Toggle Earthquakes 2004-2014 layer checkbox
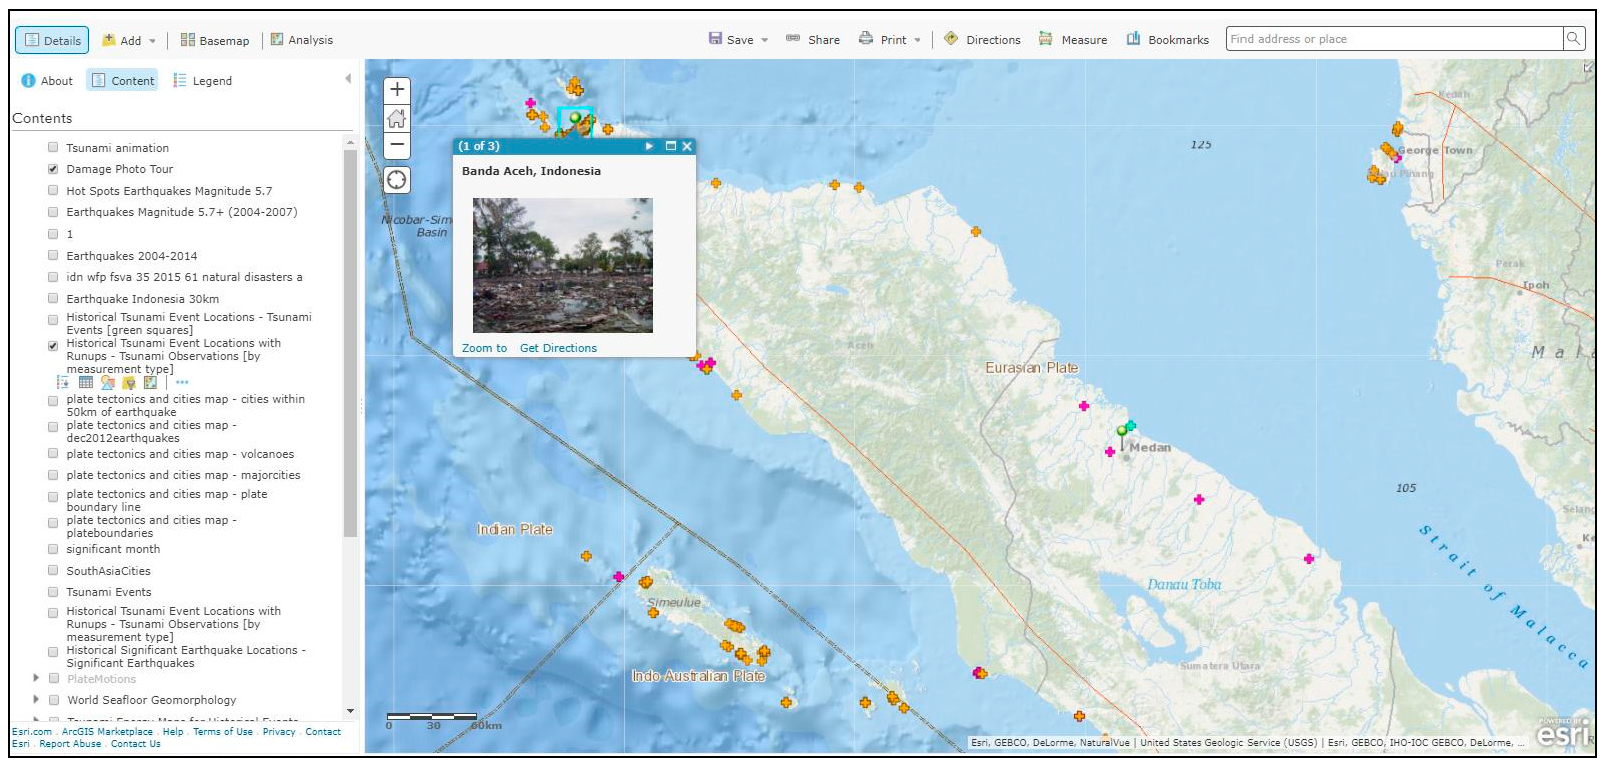Screen dimensions: 1606x768 53,255
